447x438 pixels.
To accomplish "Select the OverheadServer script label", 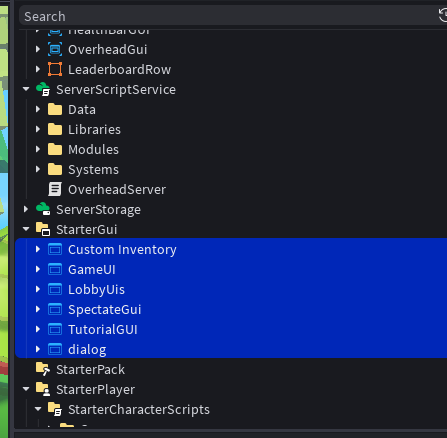I will (117, 190).
